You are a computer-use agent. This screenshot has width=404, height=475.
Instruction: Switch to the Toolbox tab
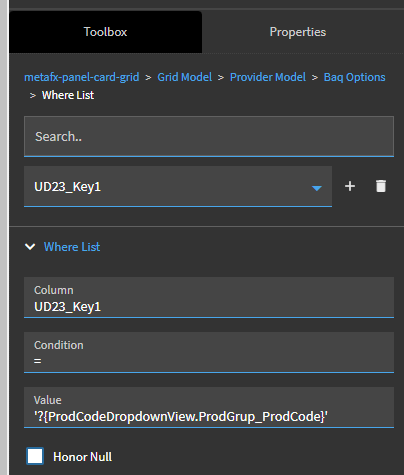click(105, 32)
